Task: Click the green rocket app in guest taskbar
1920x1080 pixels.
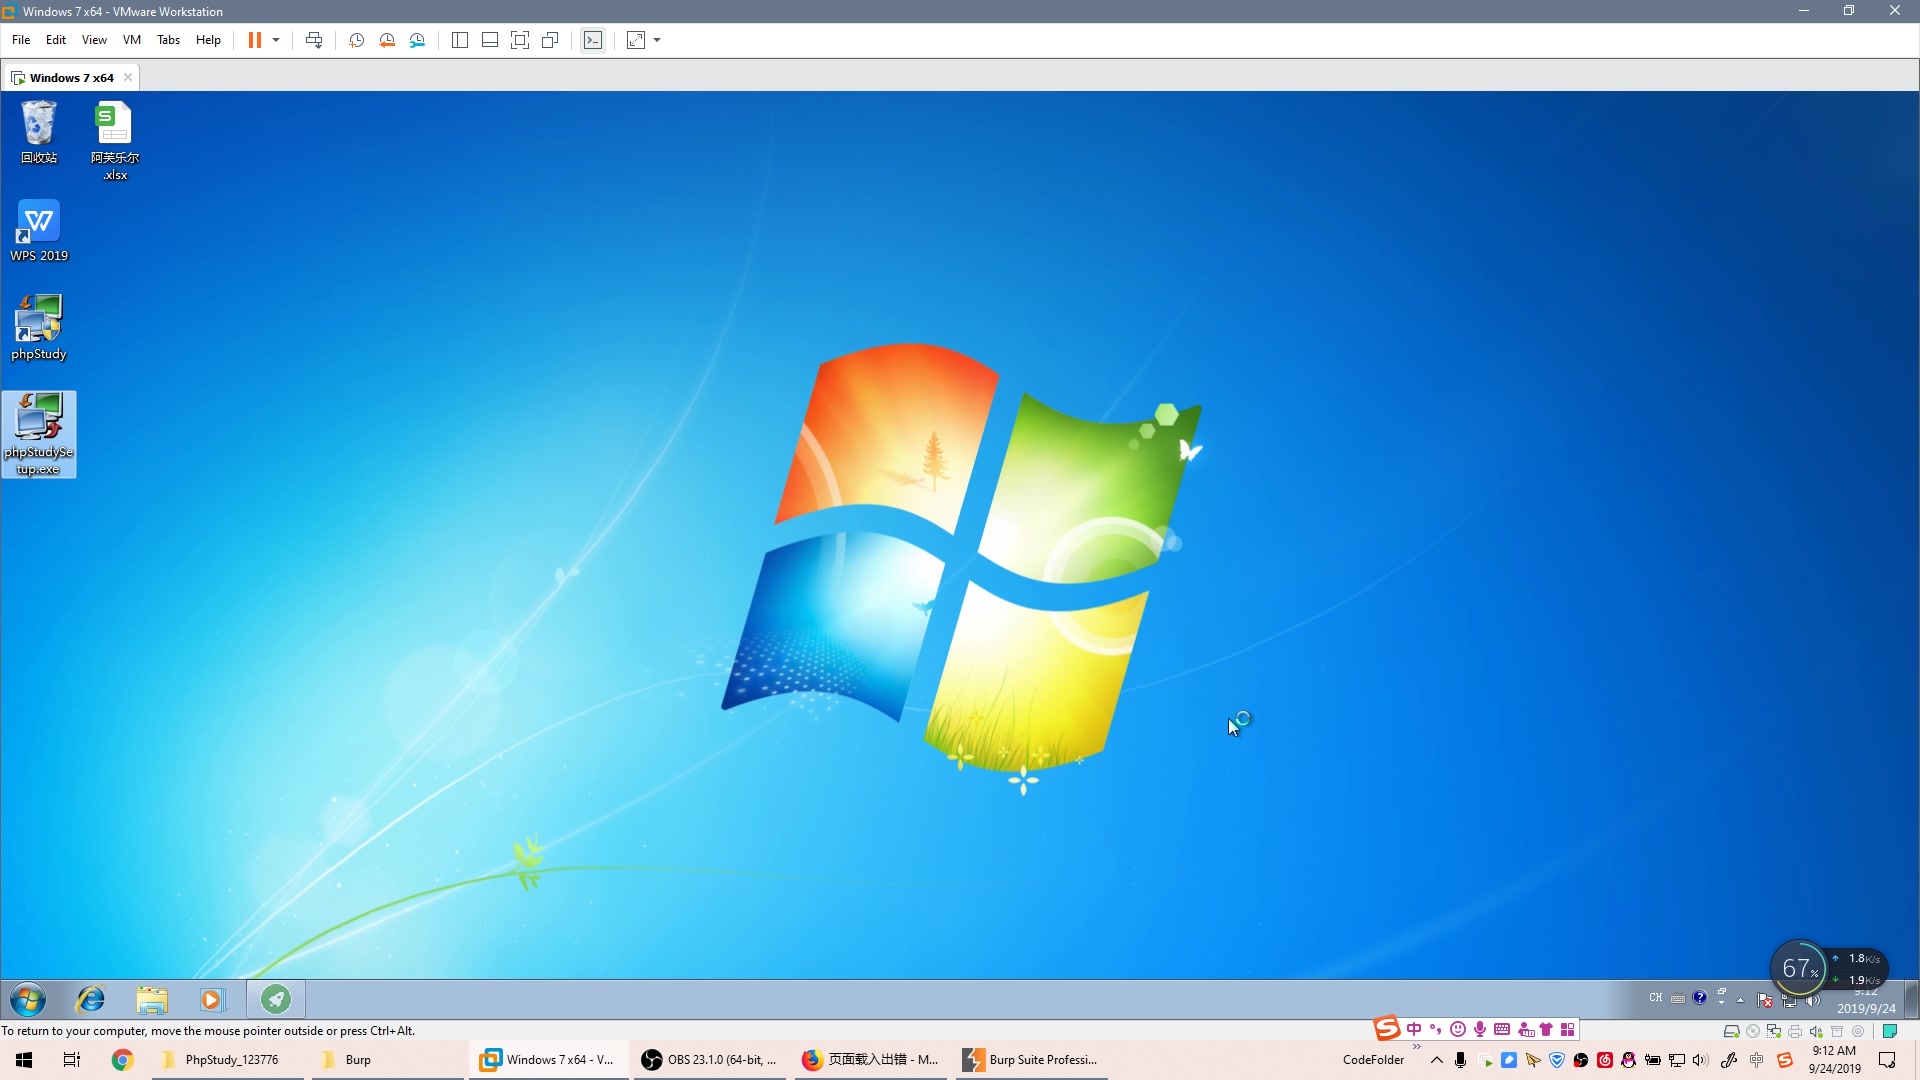Action: tap(276, 999)
